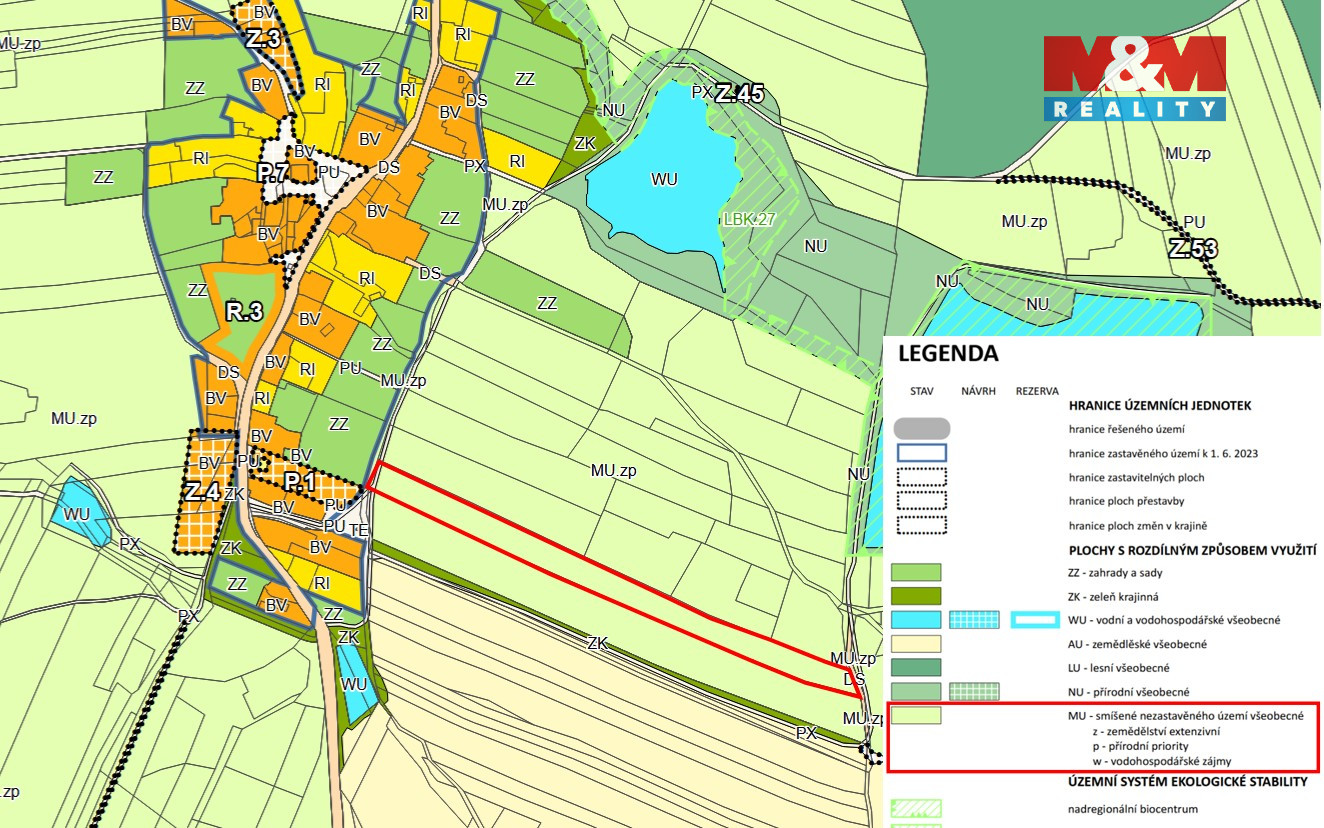Pick the LU lesní všeobecné swatch
This screenshot has height=828, width=1324.
point(916,668)
